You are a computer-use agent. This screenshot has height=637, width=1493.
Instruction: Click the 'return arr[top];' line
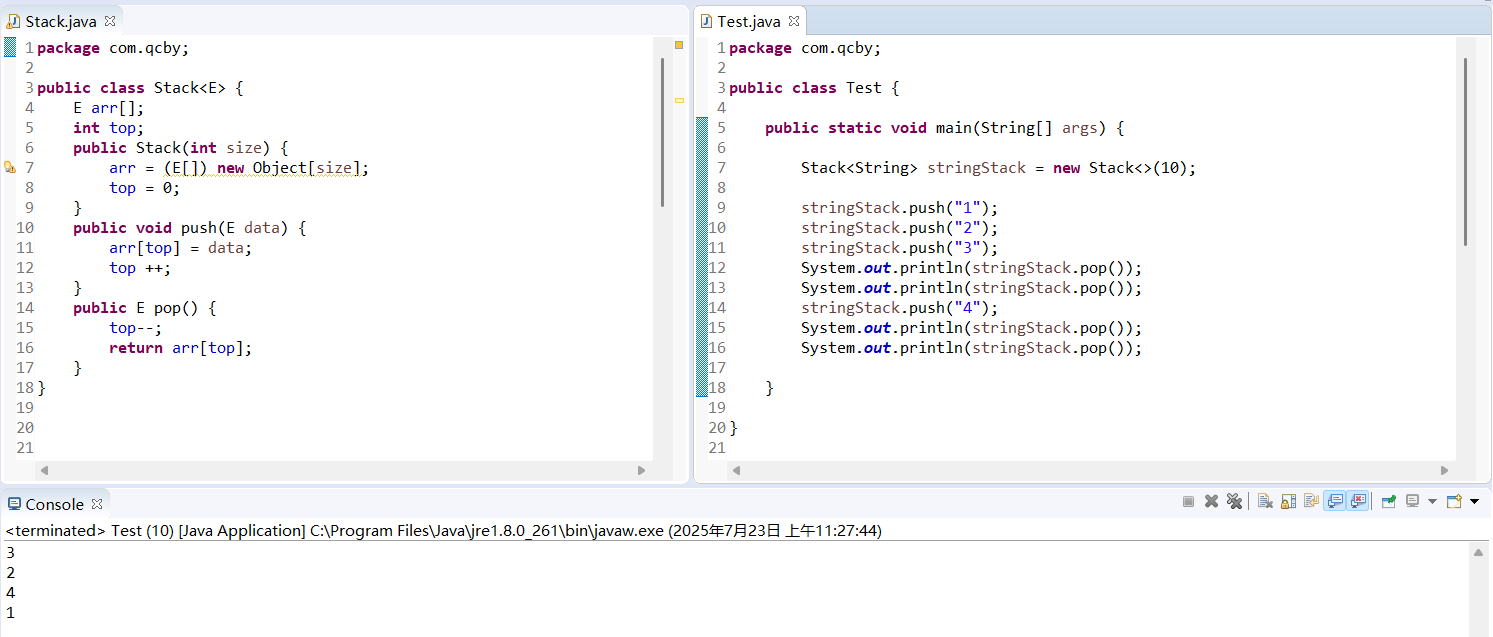[180, 348]
